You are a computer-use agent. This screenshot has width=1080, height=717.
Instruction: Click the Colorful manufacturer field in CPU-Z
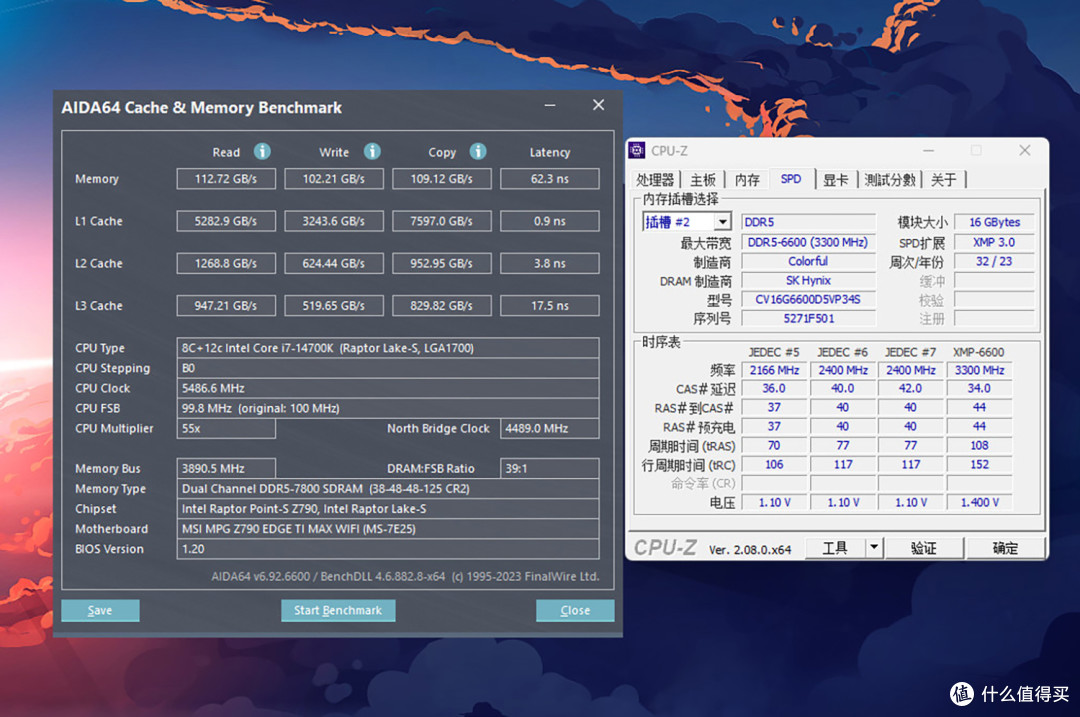808,262
